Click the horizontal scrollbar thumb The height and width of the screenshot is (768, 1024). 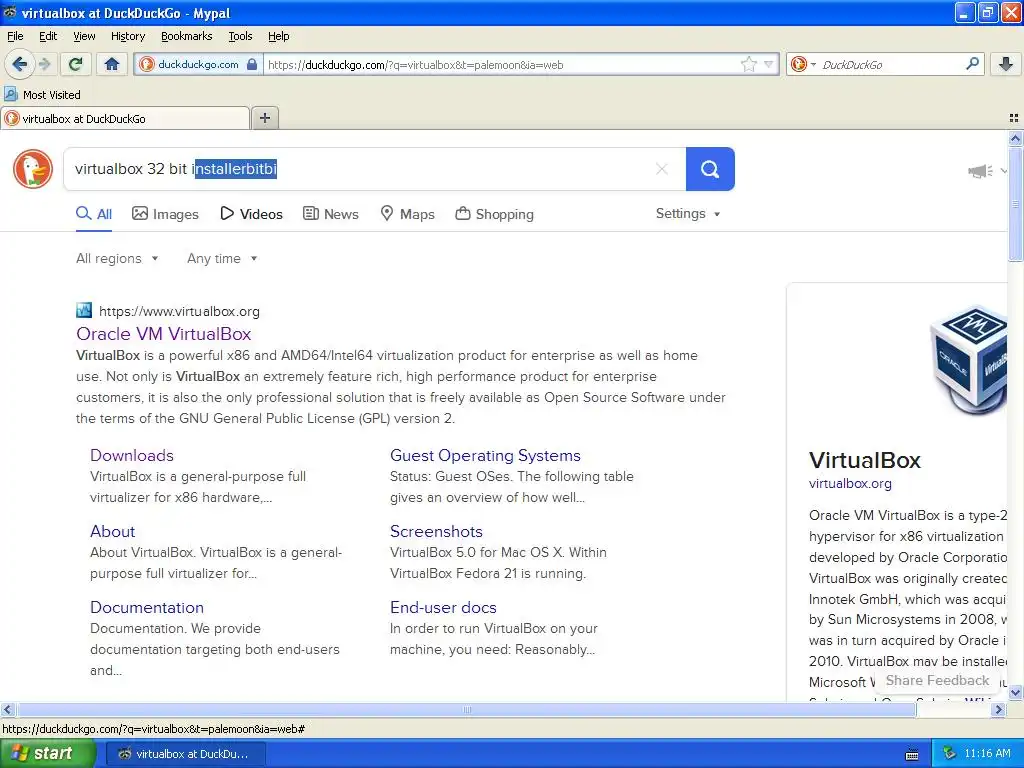click(466, 709)
